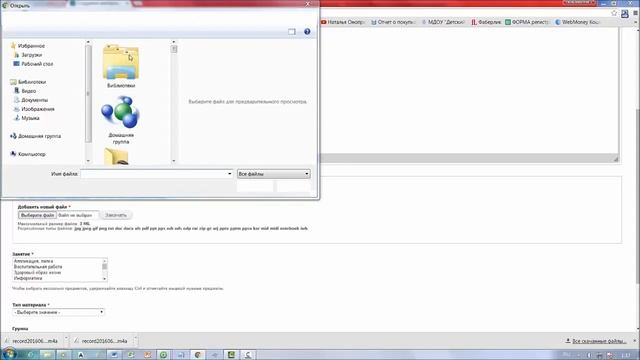The image size is (640, 360).
Task: Click the green circular taskbar icon
Action: click(164, 355)
